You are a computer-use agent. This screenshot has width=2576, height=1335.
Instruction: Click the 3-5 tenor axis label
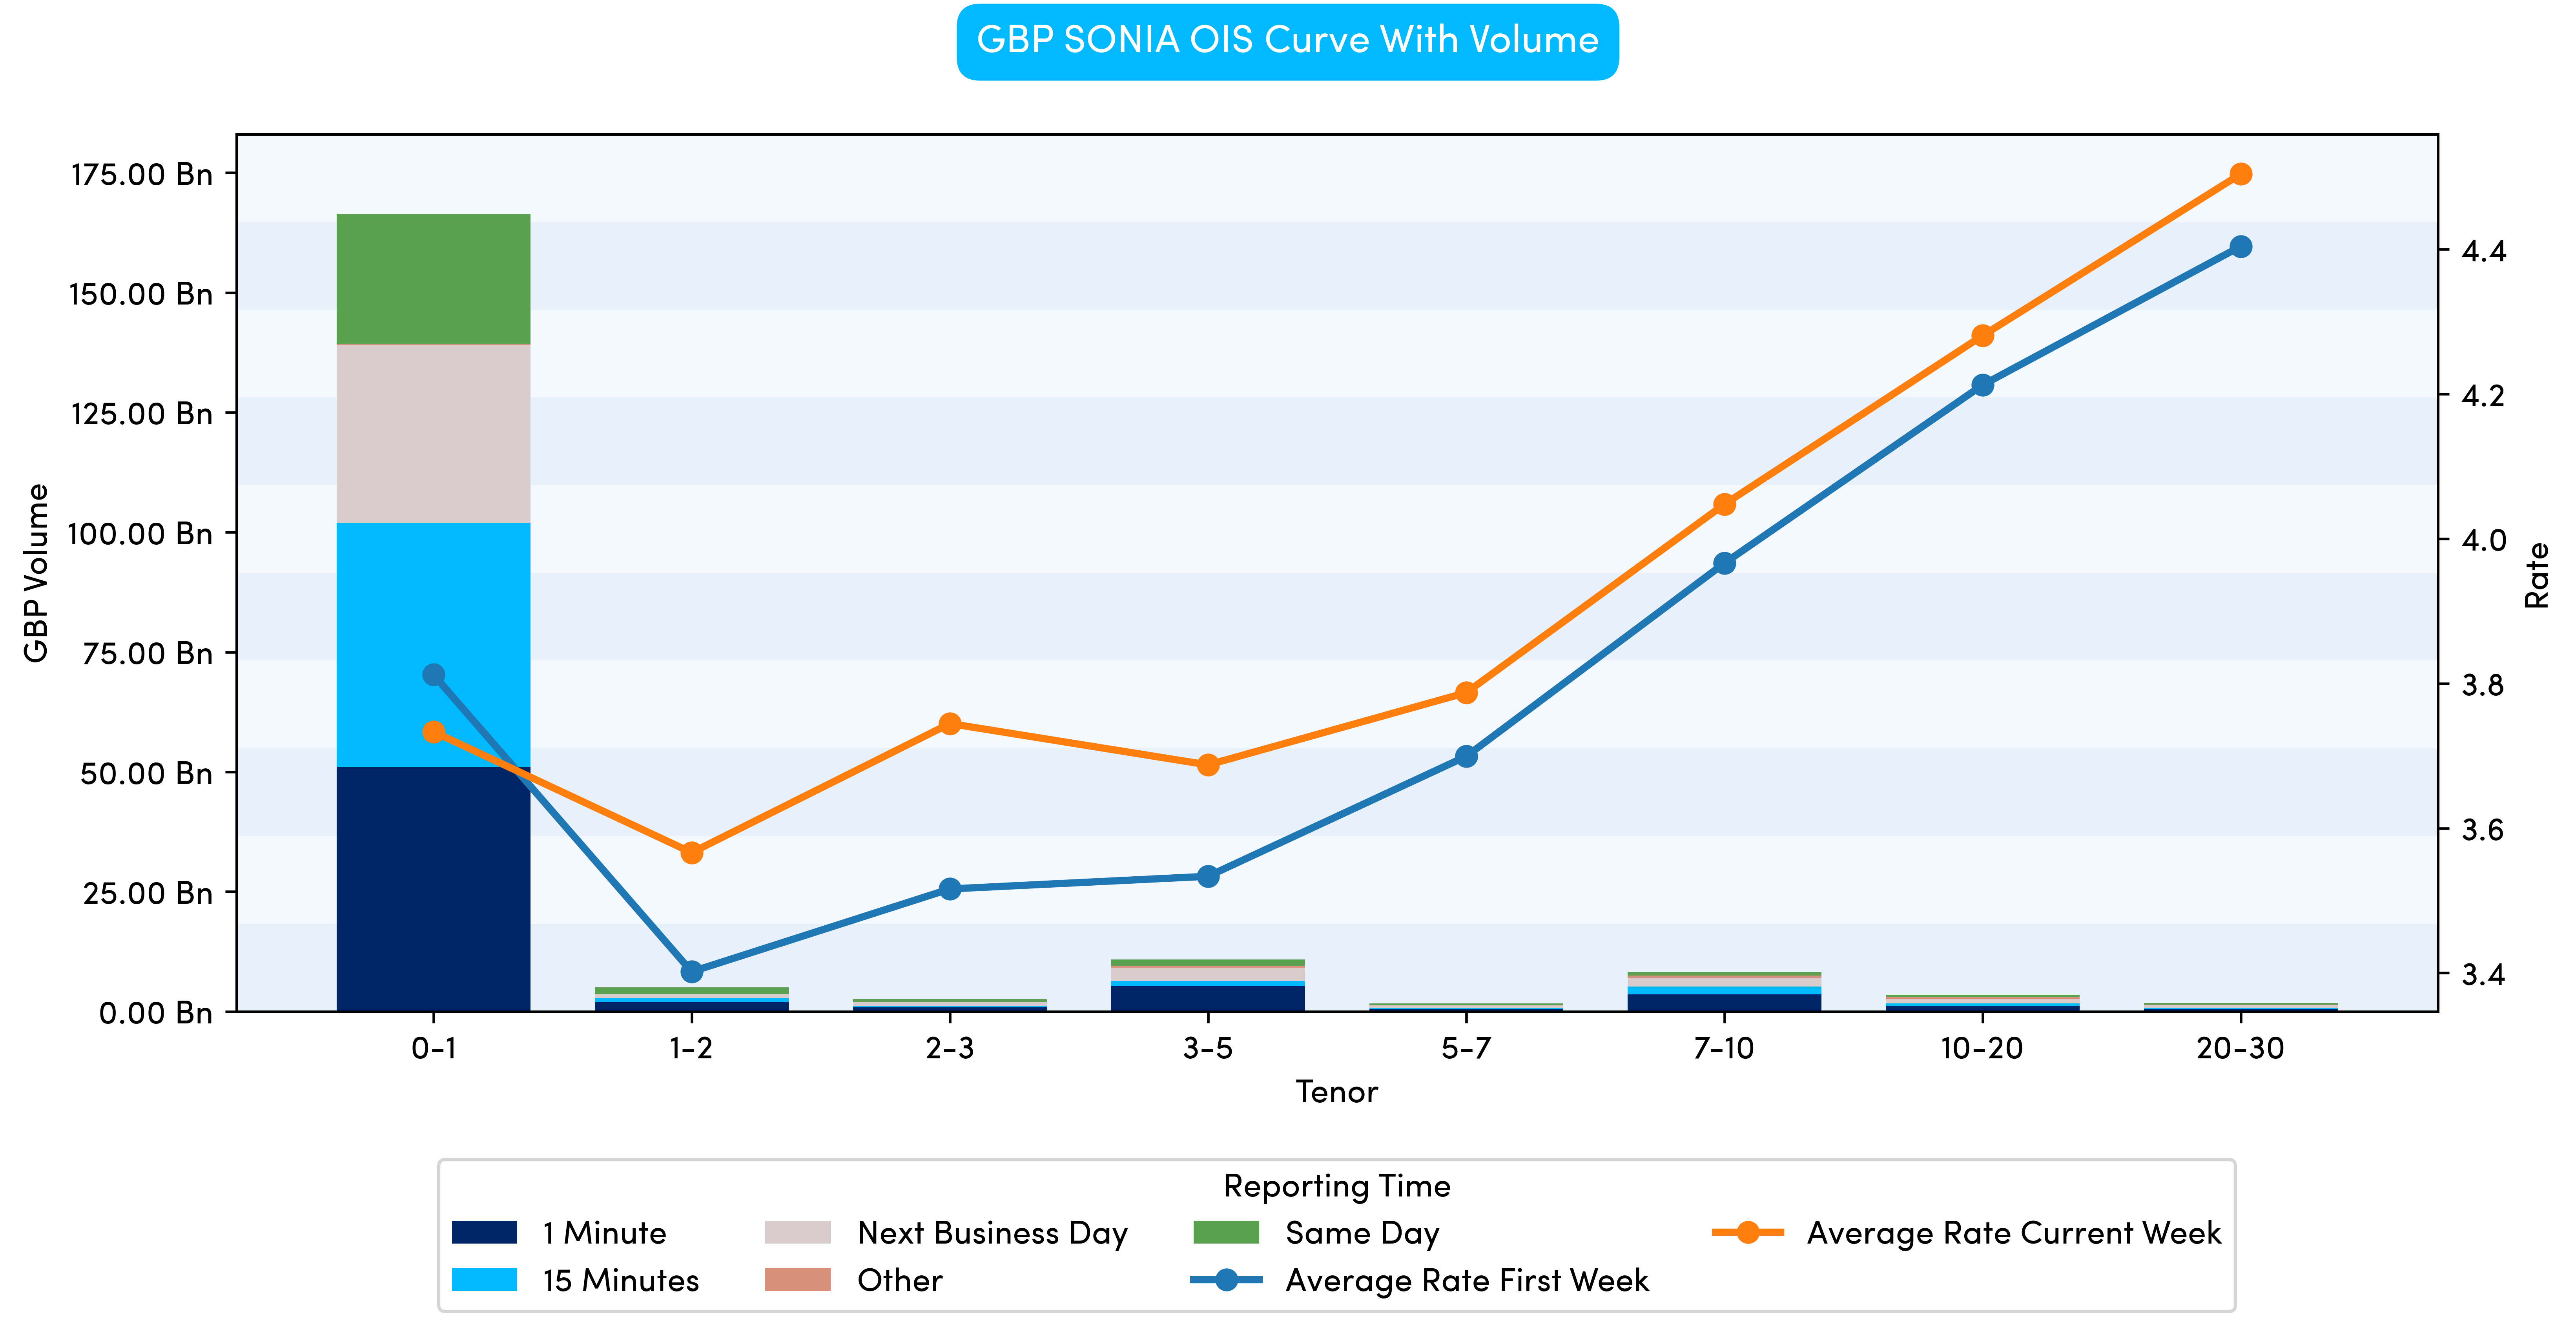point(1208,1048)
